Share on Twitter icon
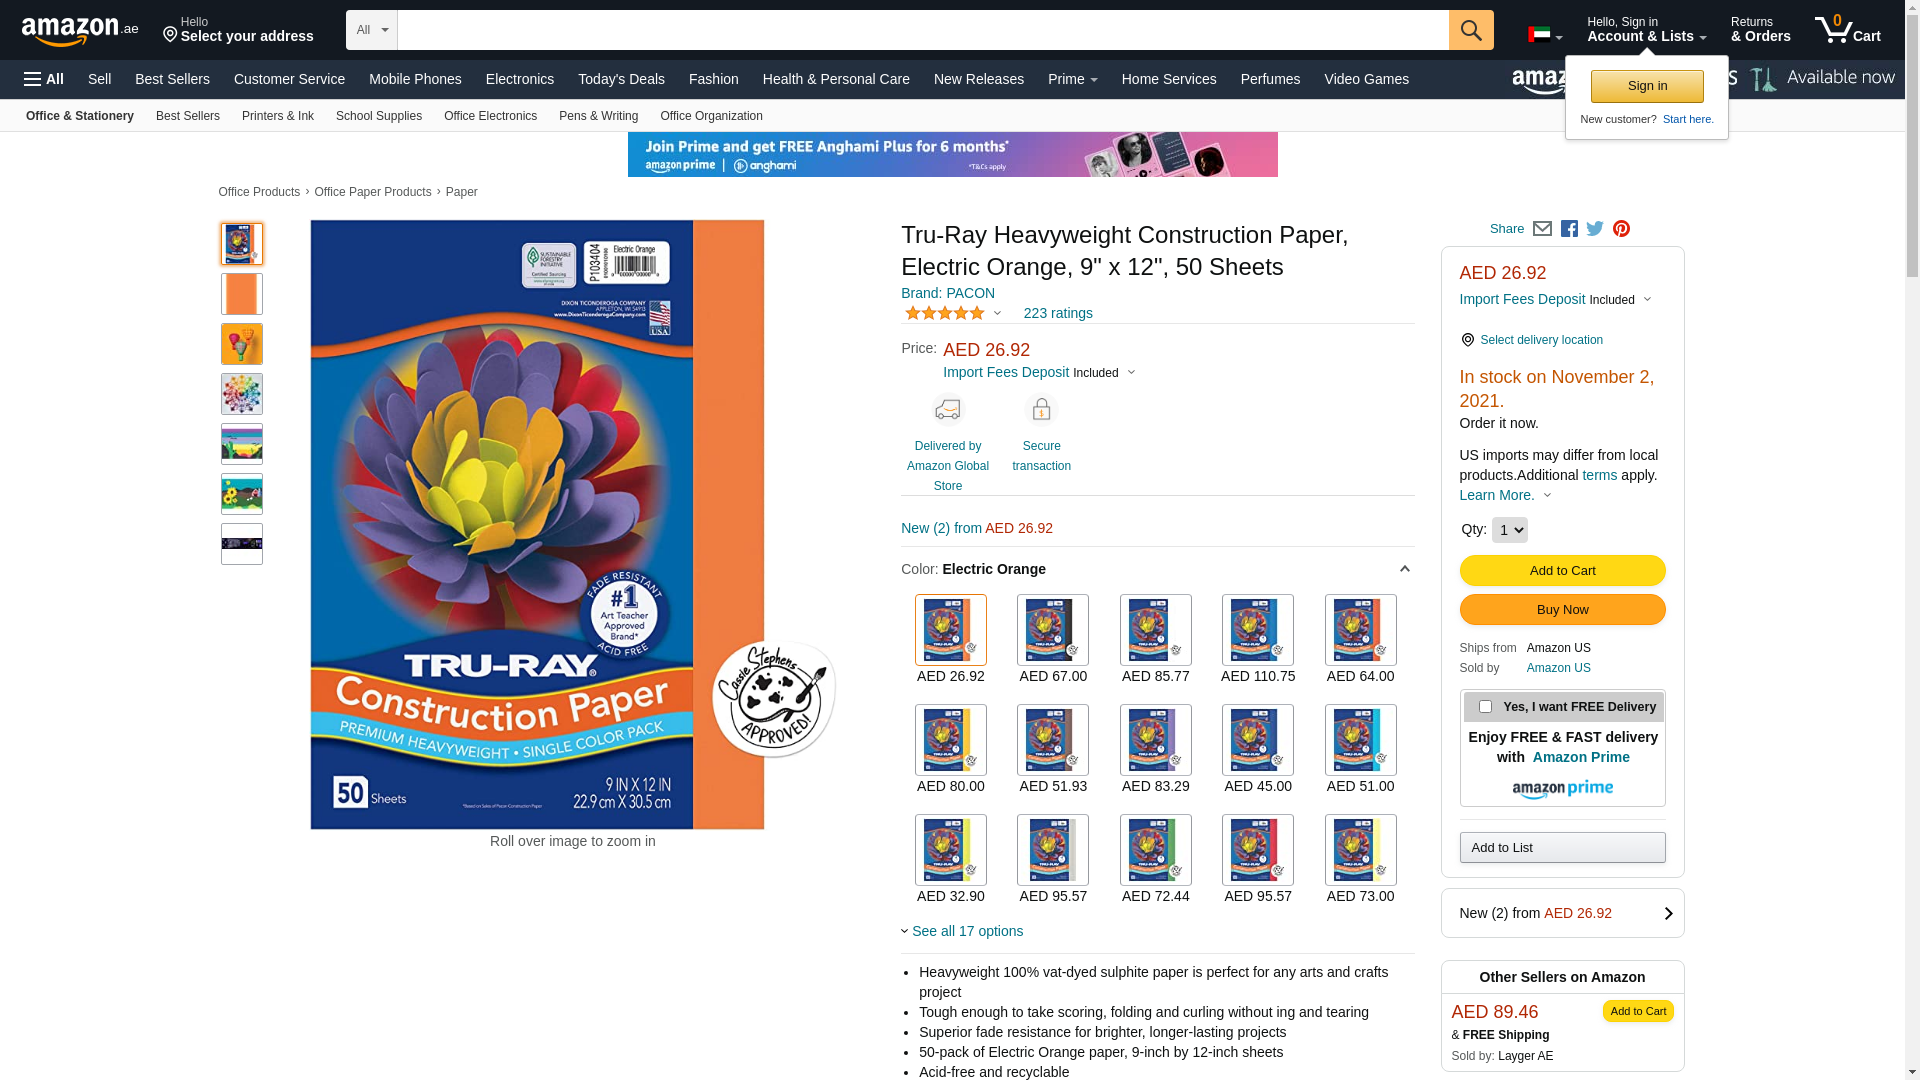The image size is (1920, 1080). pos(1595,229)
